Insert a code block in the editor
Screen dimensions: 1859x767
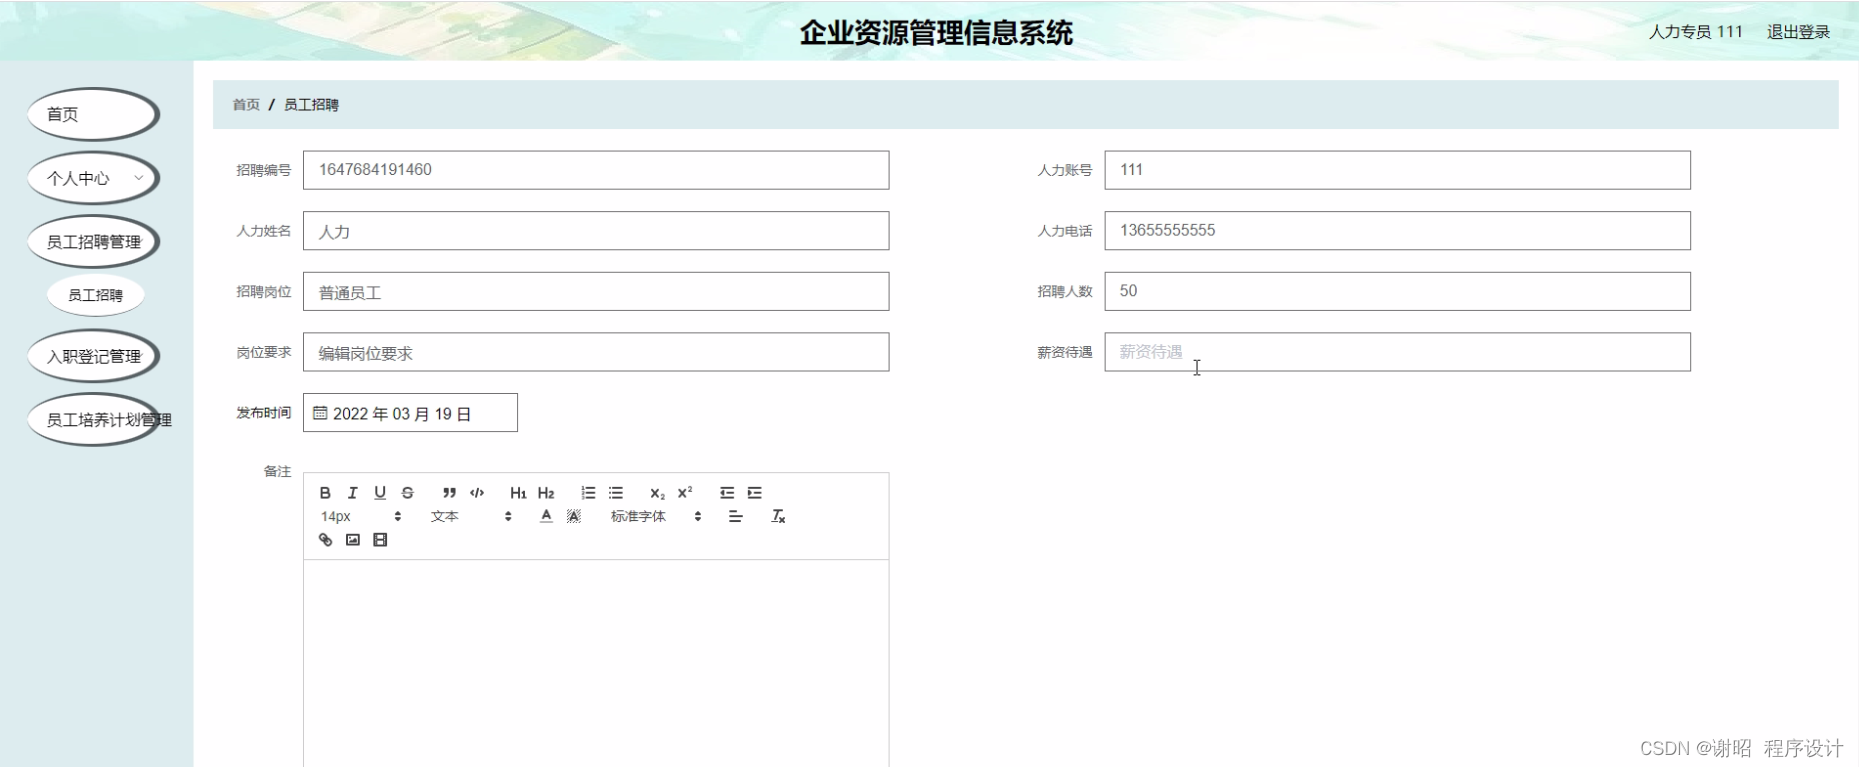click(477, 493)
